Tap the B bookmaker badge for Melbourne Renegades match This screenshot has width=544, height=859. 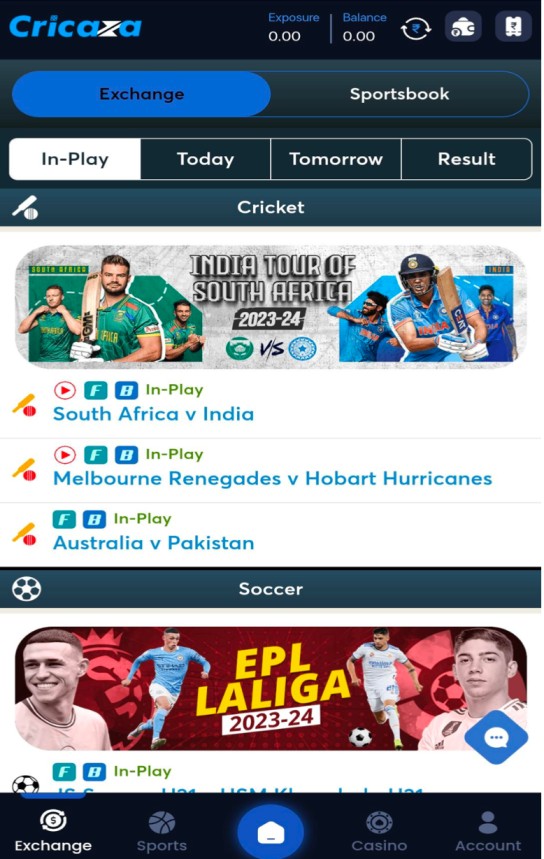pos(126,455)
